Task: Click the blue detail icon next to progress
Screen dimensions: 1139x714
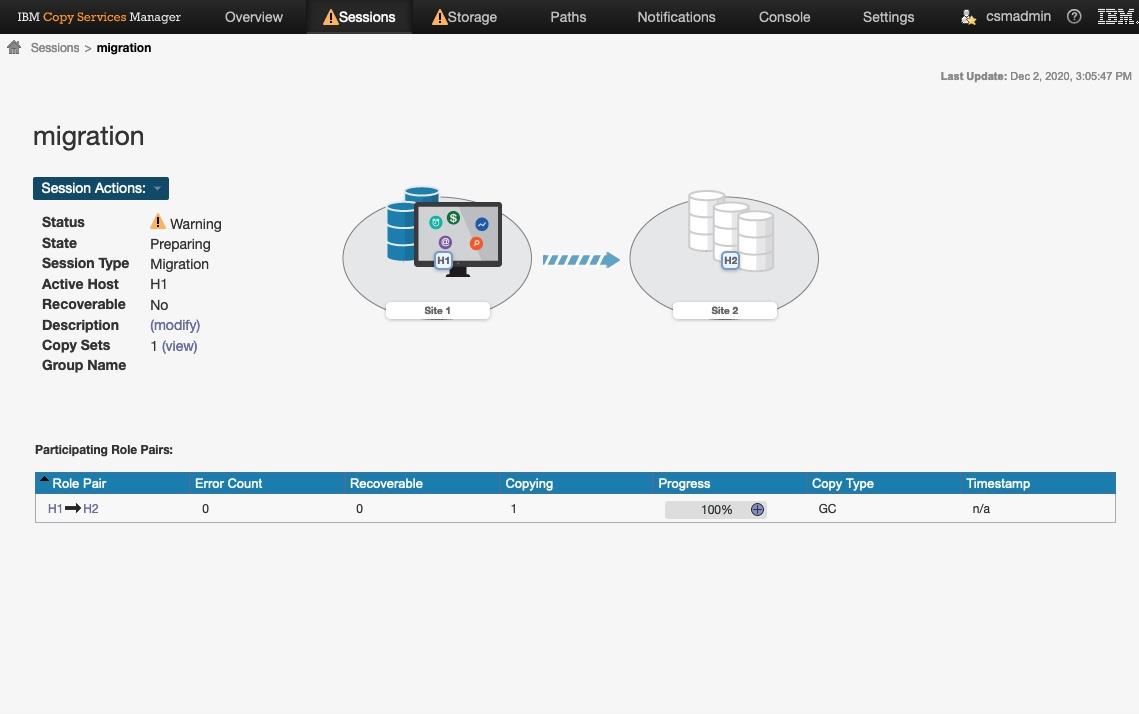Action: pos(757,509)
